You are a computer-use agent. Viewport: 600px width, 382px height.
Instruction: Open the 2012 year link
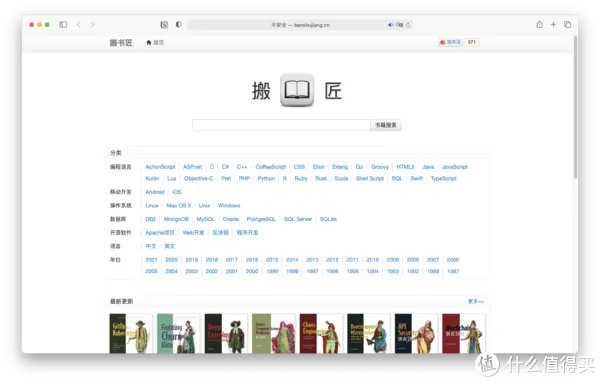click(332, 260)
